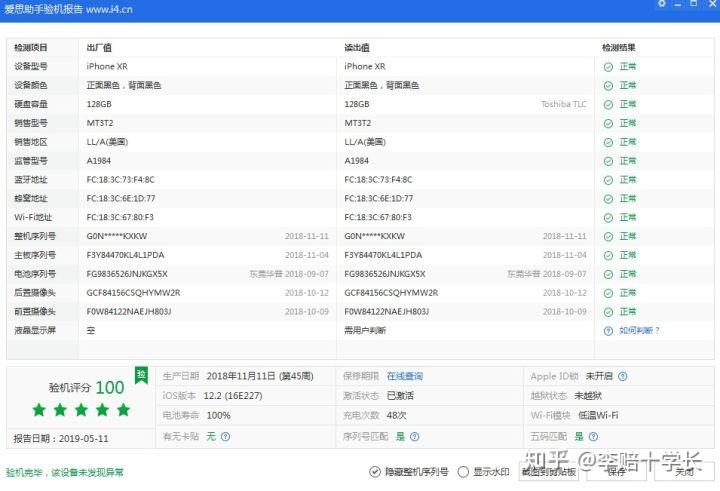Viewport: 720px width, 491px height.
Task: Click help icon beside 有无卡贴
Action: (x=225, y=436)
